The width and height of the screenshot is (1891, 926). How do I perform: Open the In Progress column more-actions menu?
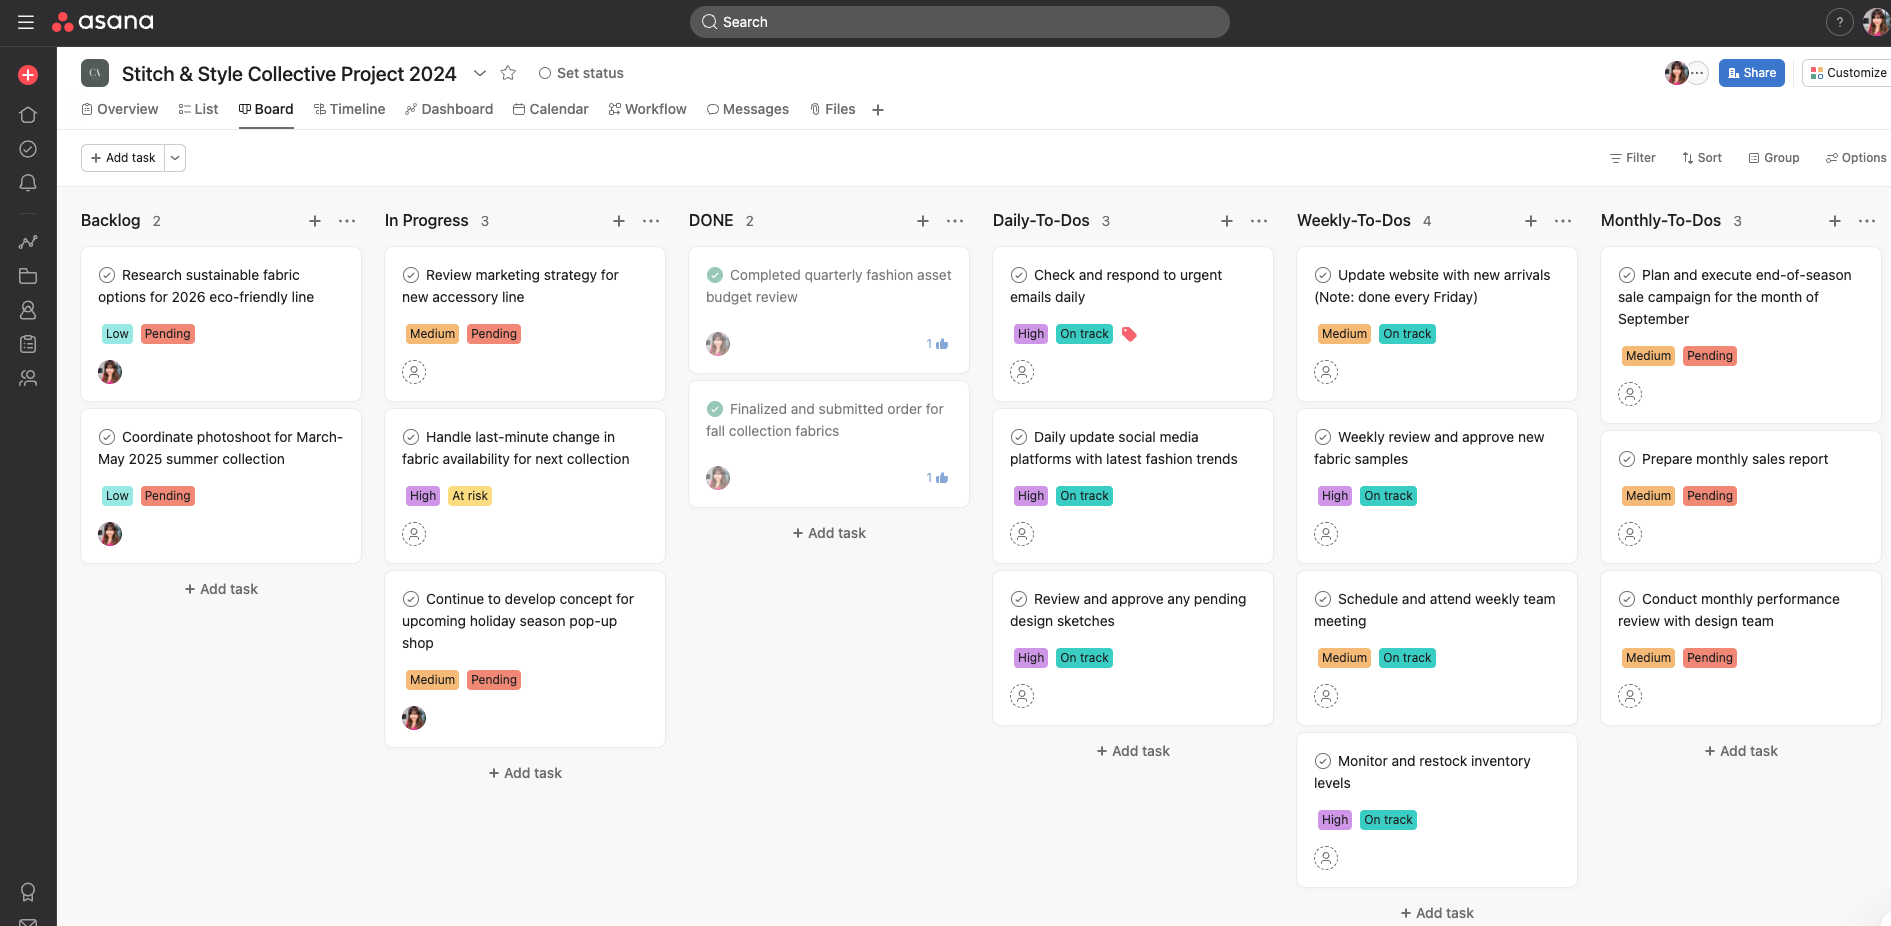651,221
